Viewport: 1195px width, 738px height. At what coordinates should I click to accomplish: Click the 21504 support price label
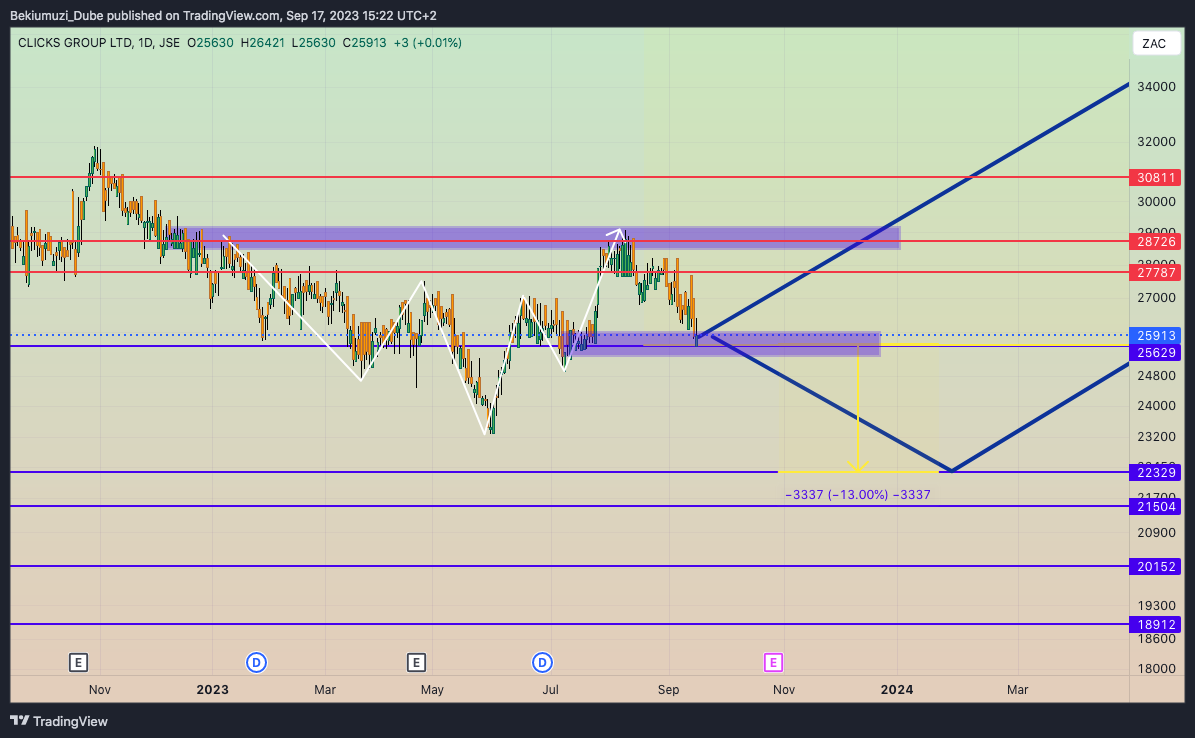tap(1155, 507)
